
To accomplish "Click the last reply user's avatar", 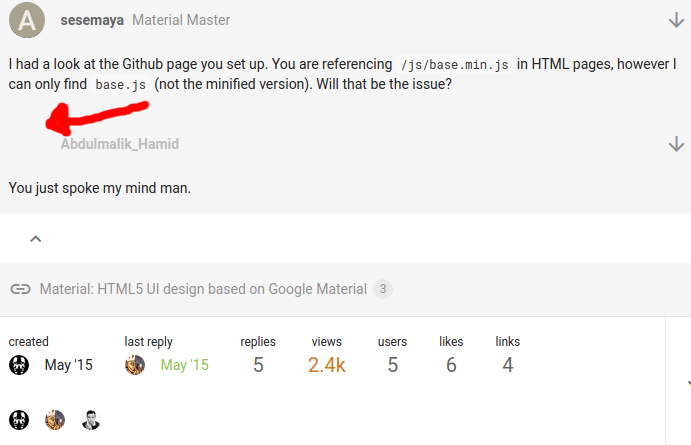I will tap(135, 365).
